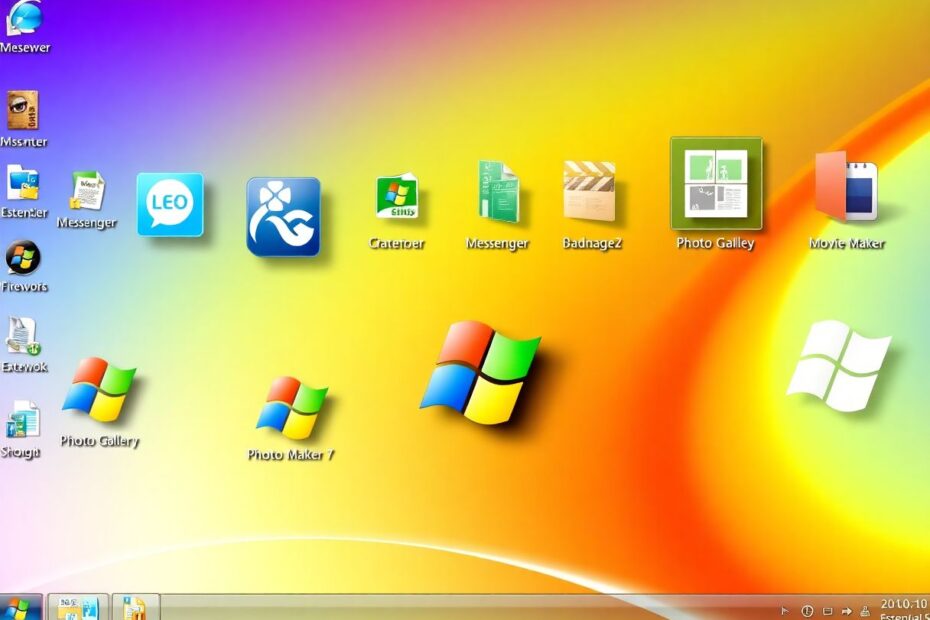Select the Photo Galley icon
This screenshot has height=620, width=930.
[x=716, y=183]
